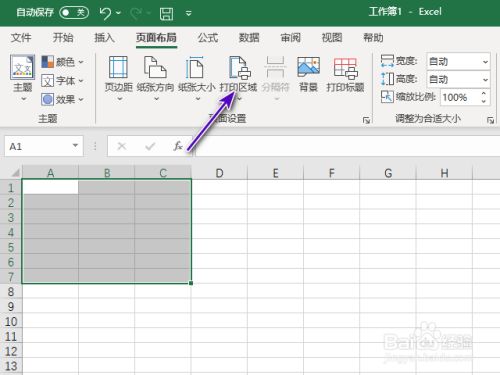Click the save icon in title bar

tap(166, 13)
